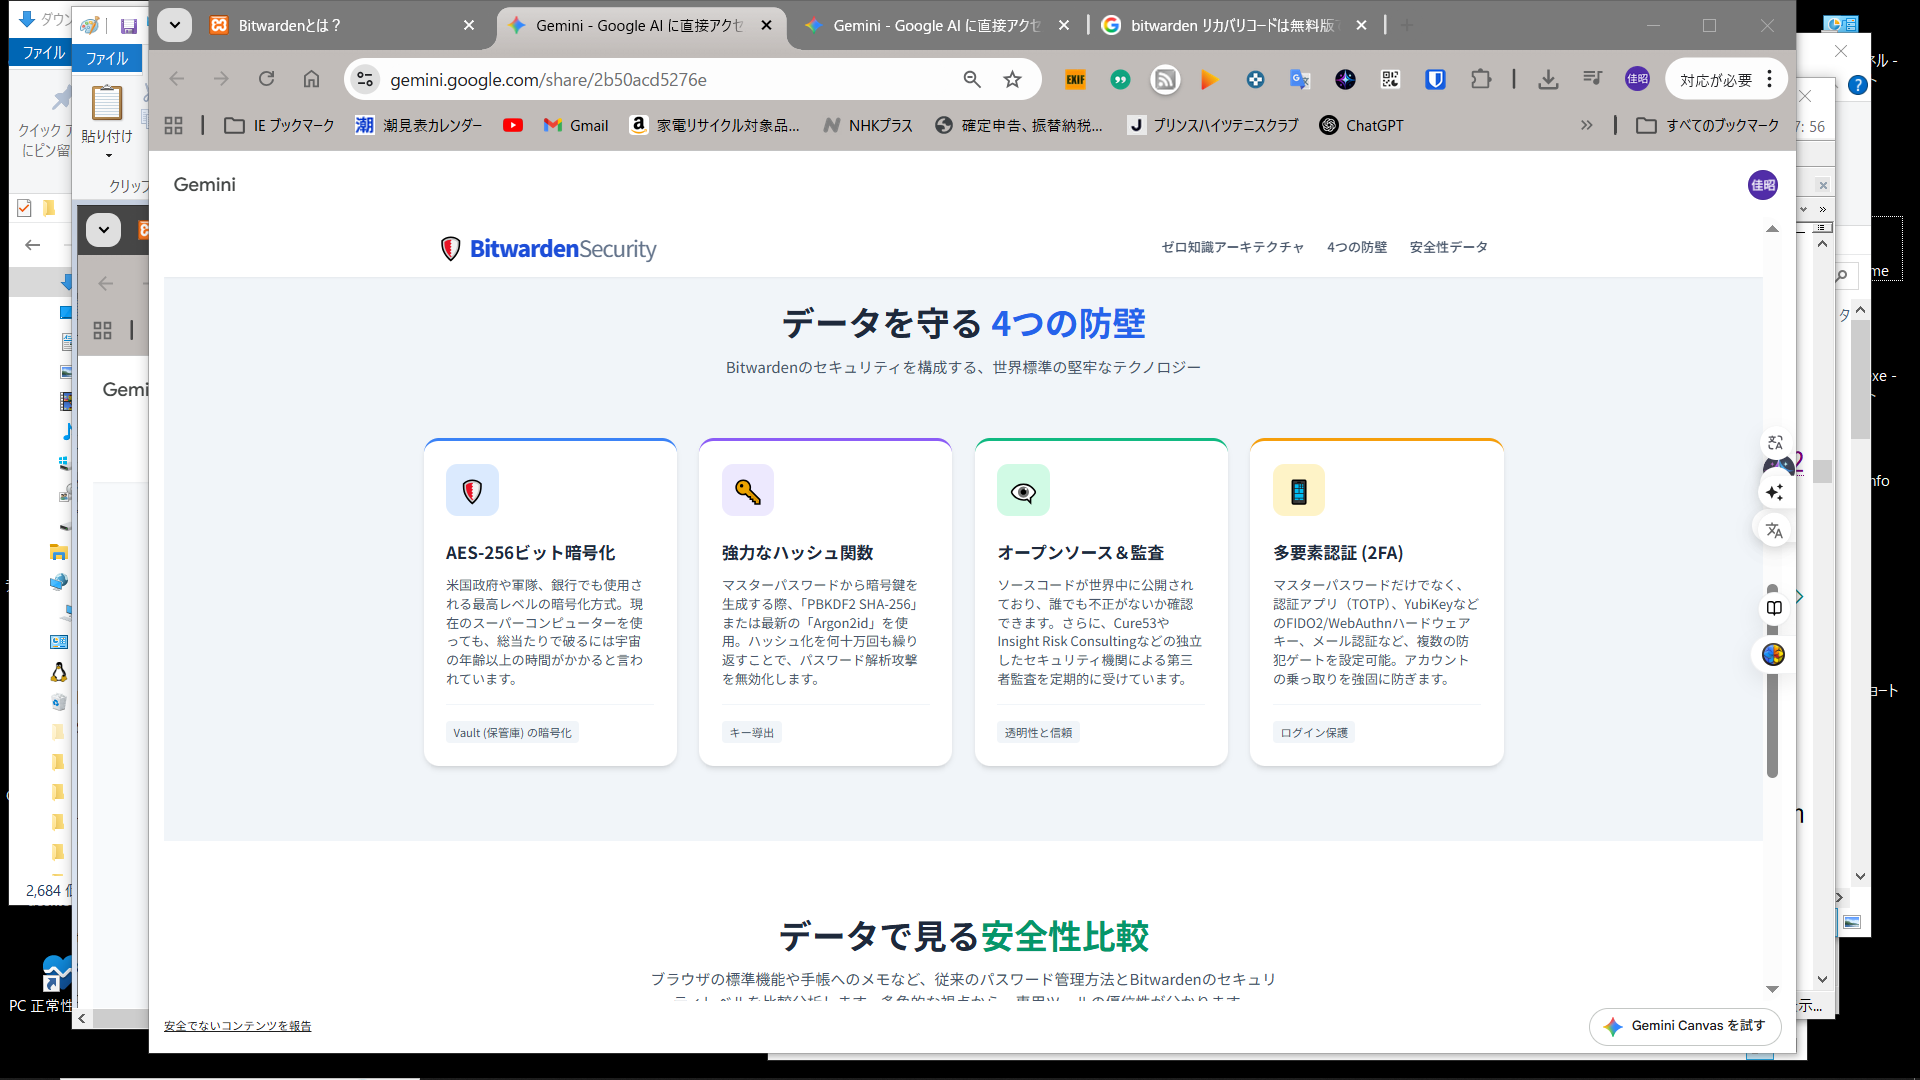The height and width of the screenshot is (1080, 1920).
Task: Open the すべてのブックマーク folder
Action: [x=1708, y=126]
